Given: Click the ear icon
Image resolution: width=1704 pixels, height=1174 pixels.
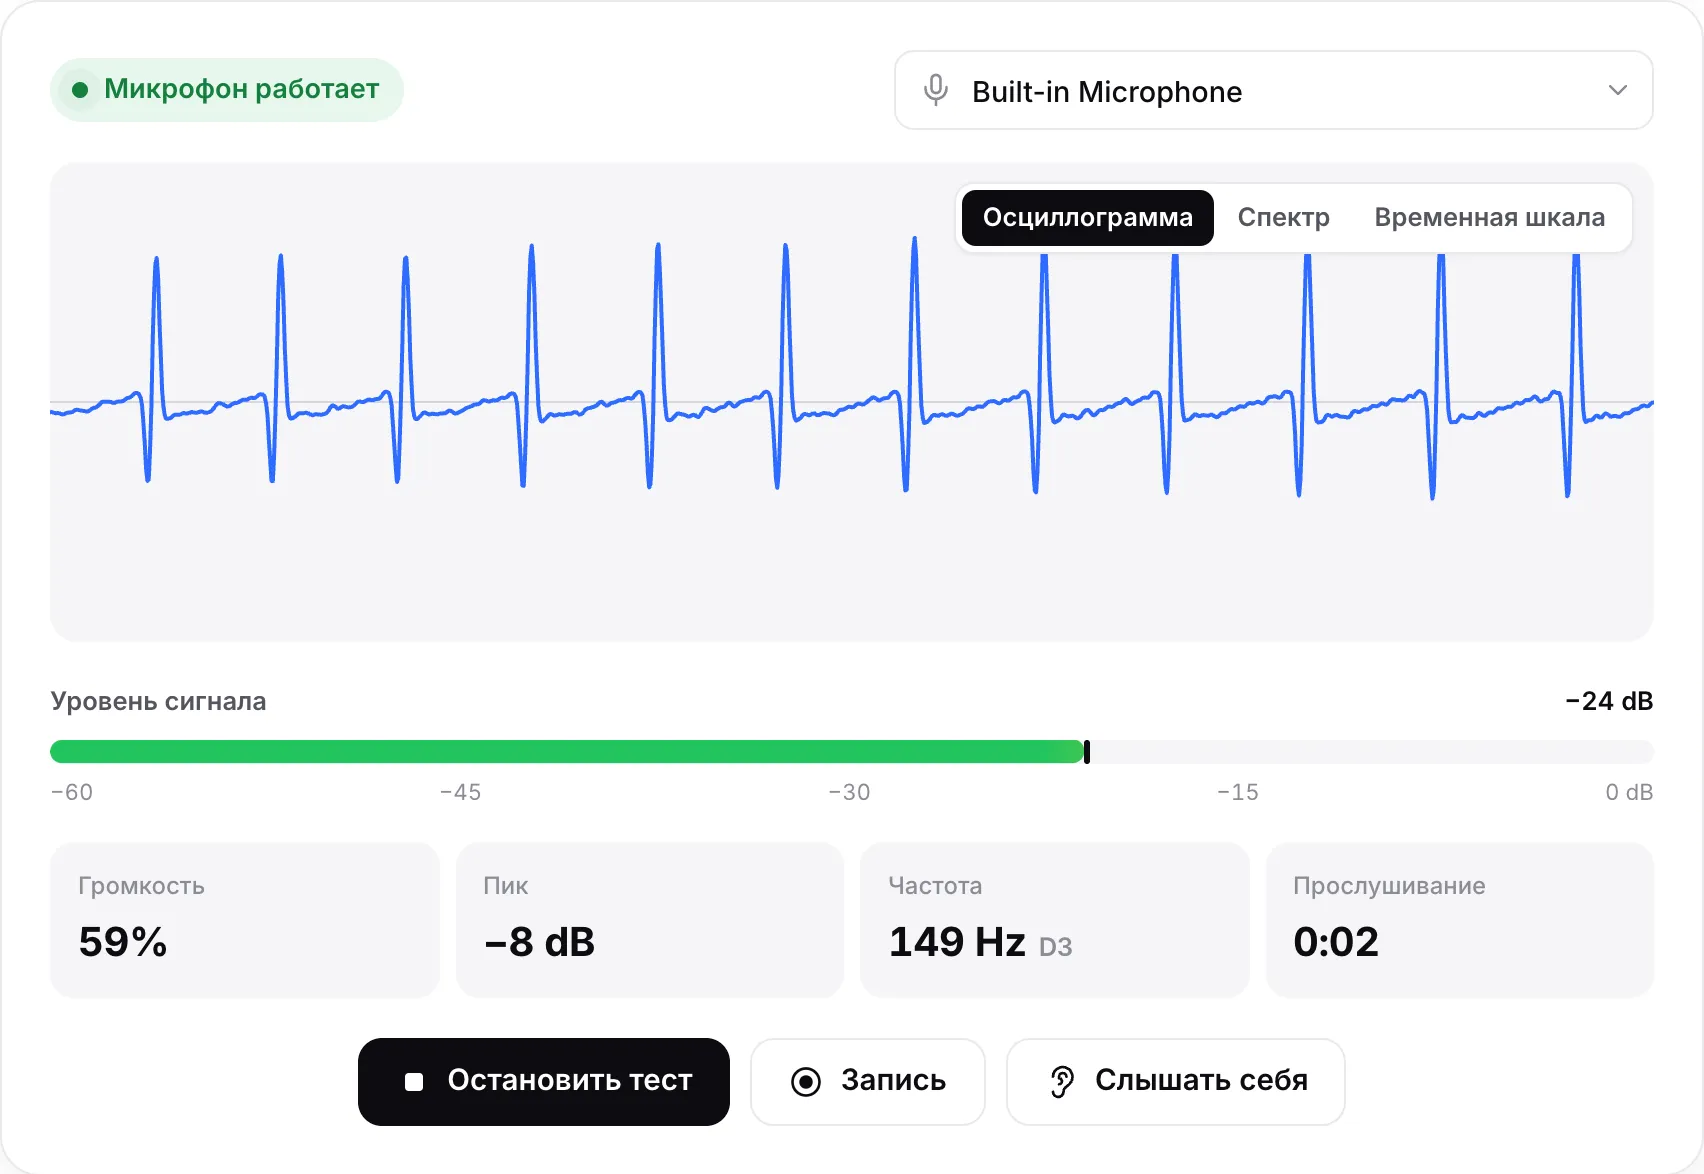Looking at the screenshot, I should pos(1062,1081).
